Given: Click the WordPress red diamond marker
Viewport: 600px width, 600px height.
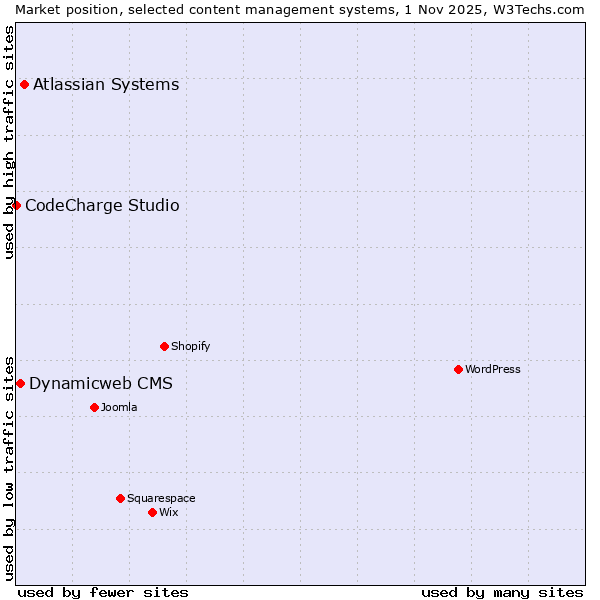Looking at the screenshot, I should 458,369.
